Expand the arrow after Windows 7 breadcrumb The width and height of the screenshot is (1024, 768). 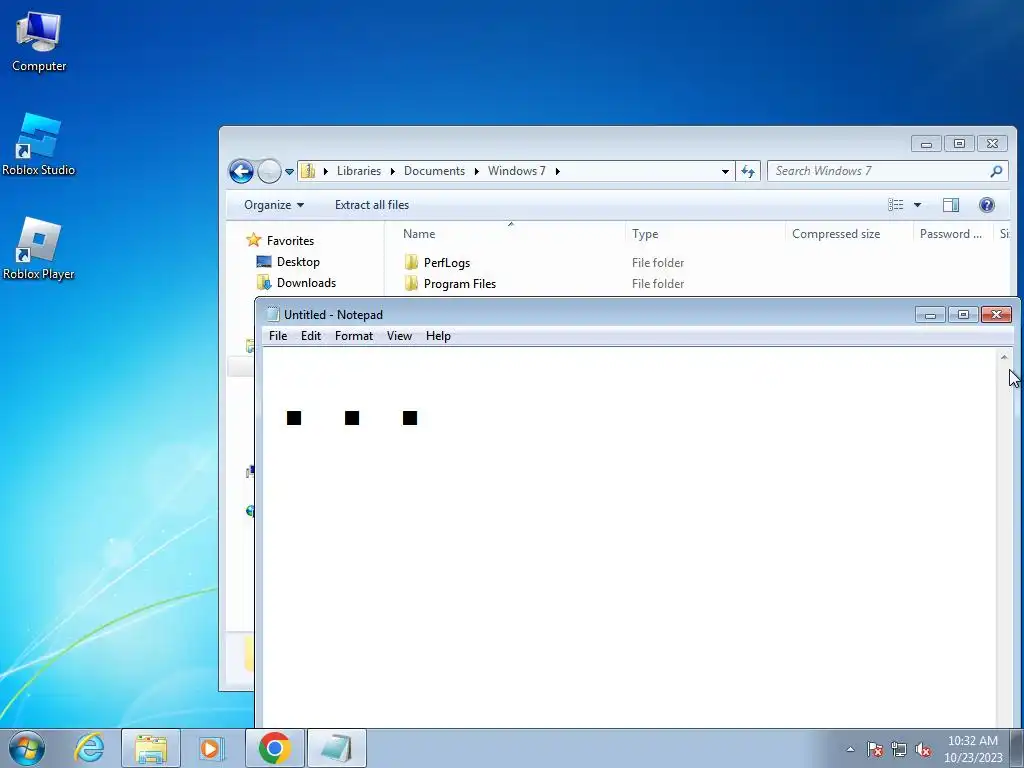[x=558, y=171]
